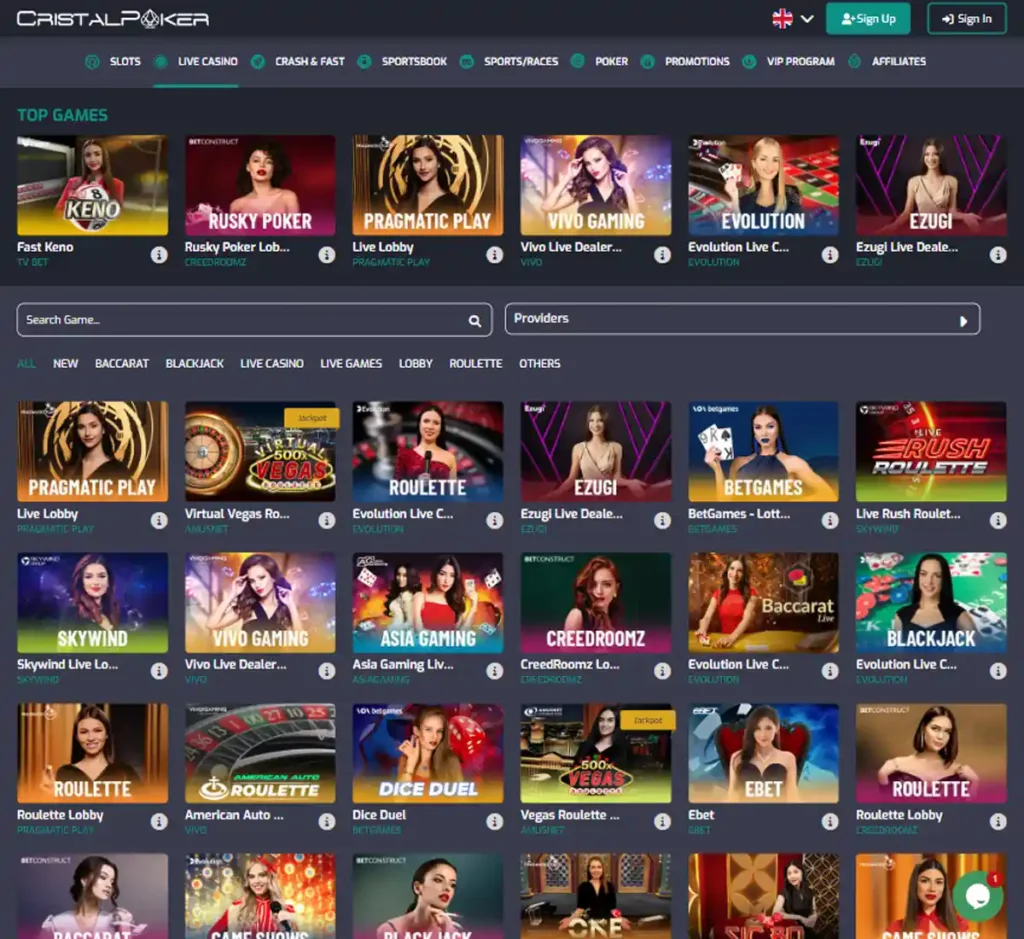Open the Live Rush Roulette thumbnail
1024x939 pixels.
click(931, 451)
